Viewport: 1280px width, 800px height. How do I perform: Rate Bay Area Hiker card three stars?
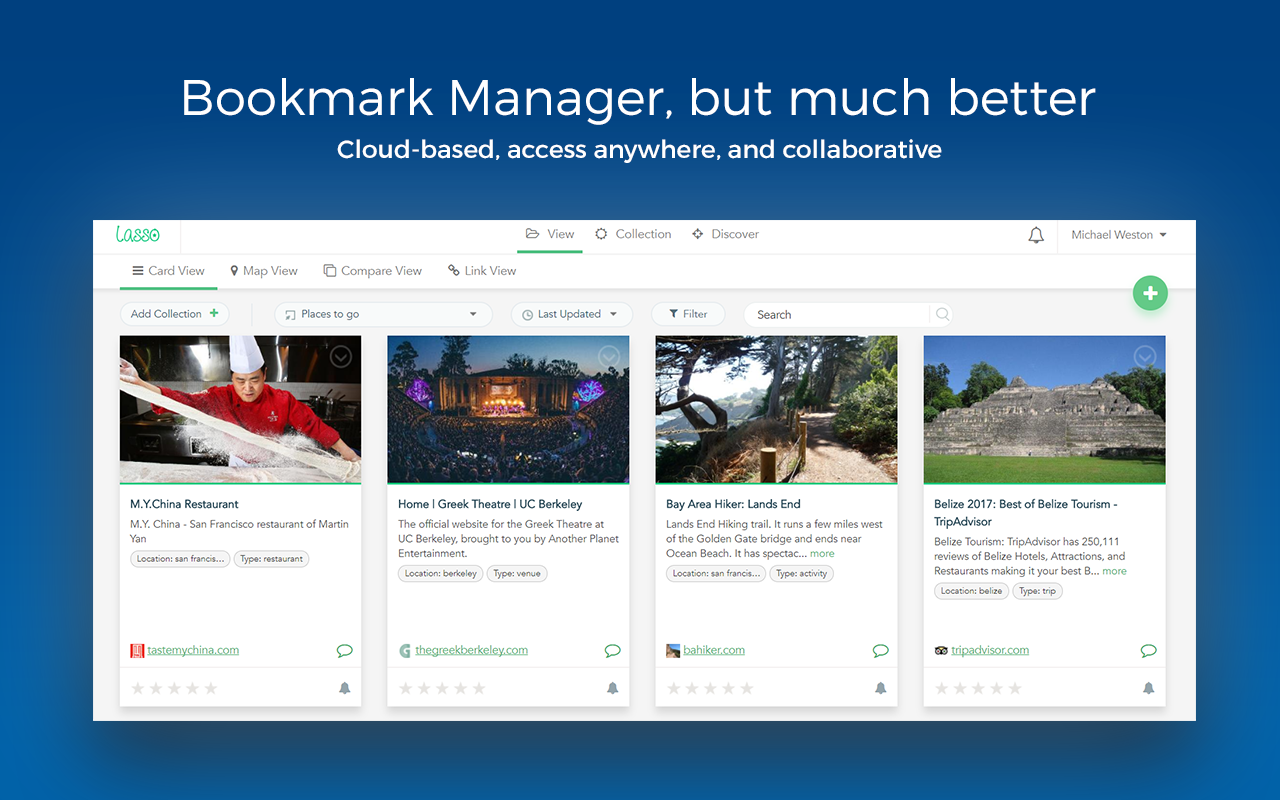click(711, 688)
